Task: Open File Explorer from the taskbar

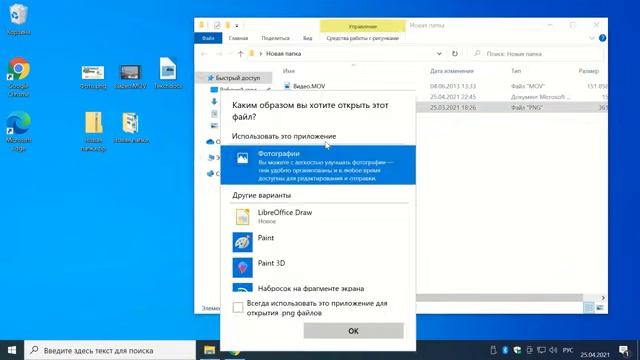Action: tap(209, 350)
